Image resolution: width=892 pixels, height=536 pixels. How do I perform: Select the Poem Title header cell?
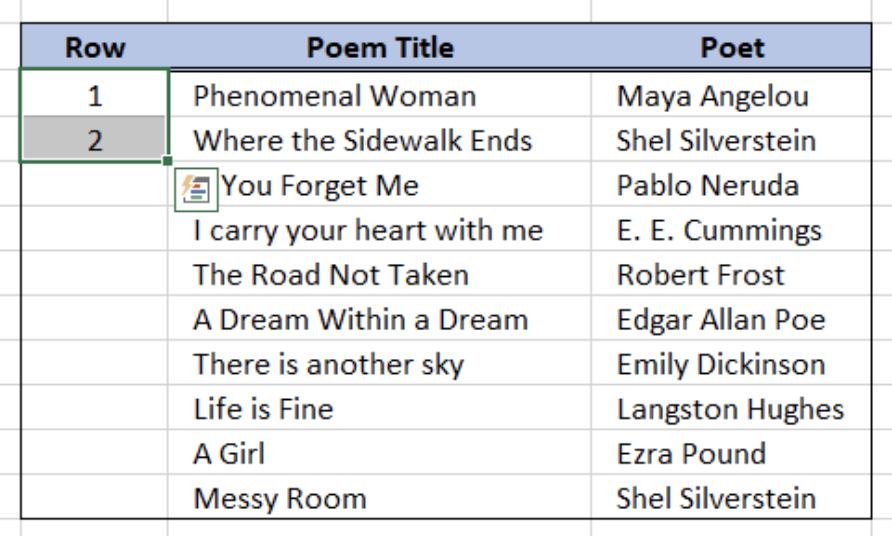[380, 47]
